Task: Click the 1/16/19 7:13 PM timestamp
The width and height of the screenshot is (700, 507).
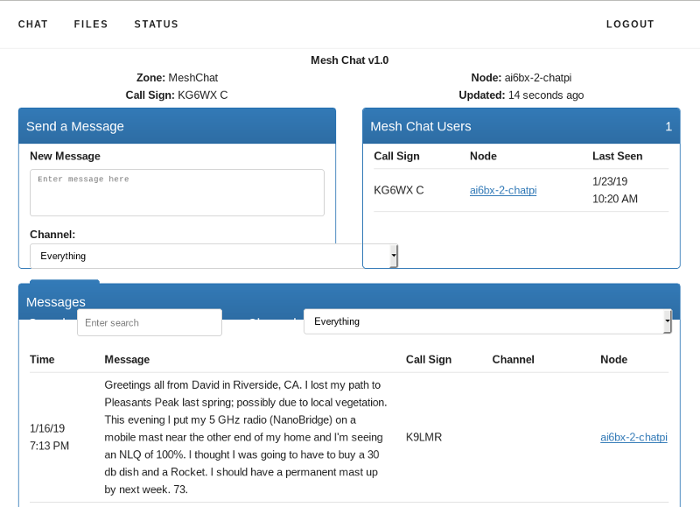Action: (49, 437)
